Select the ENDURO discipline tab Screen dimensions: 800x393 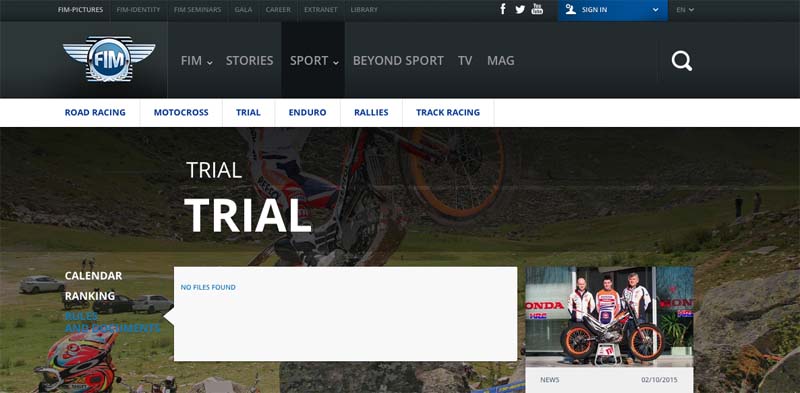[307, 113]
